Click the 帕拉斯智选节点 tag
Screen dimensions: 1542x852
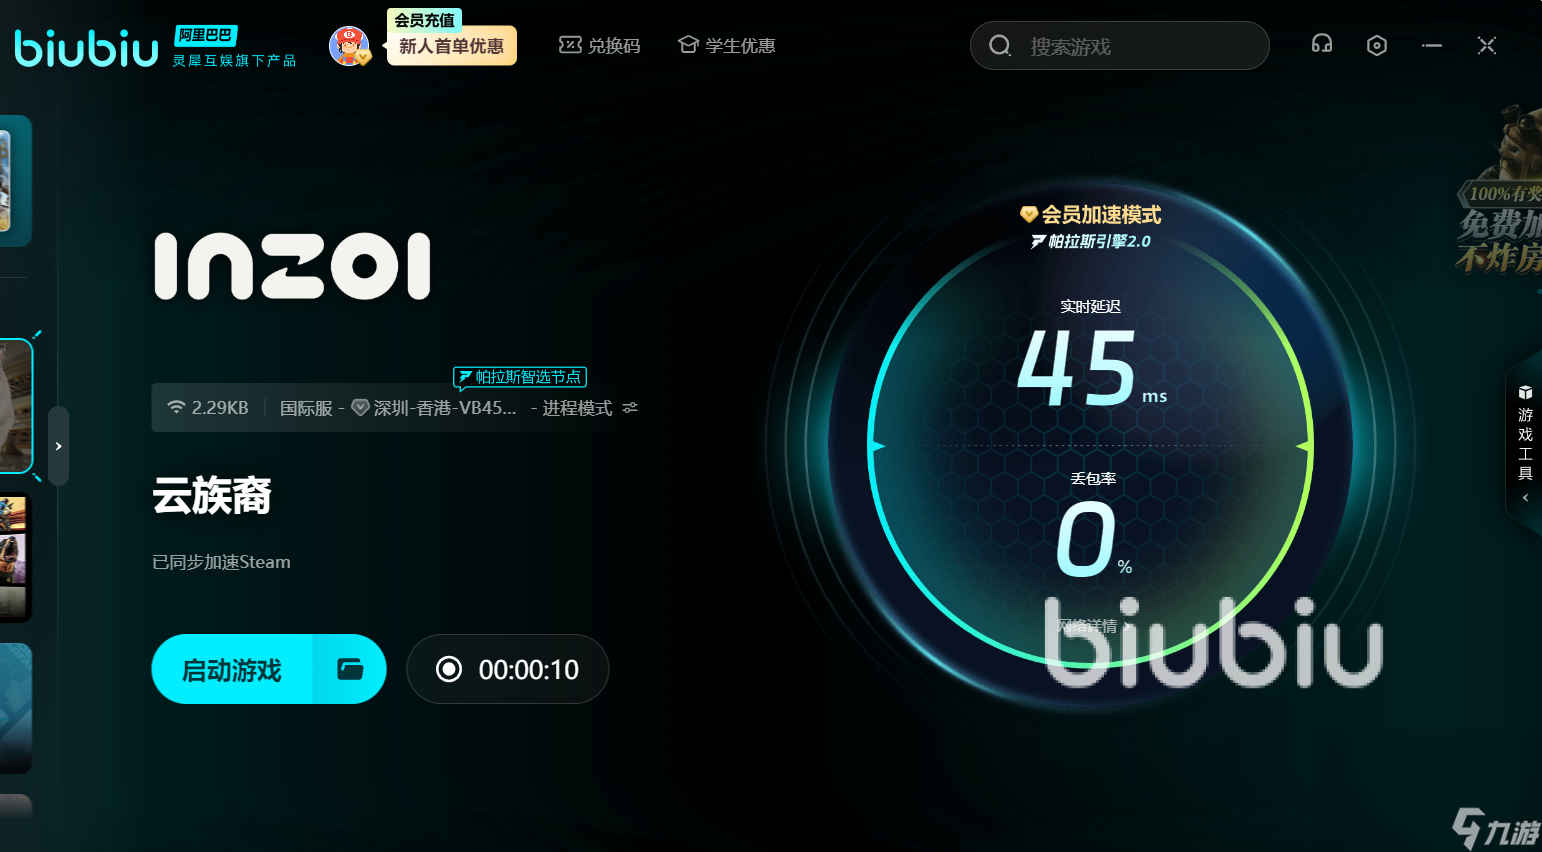tap(520, 377)
